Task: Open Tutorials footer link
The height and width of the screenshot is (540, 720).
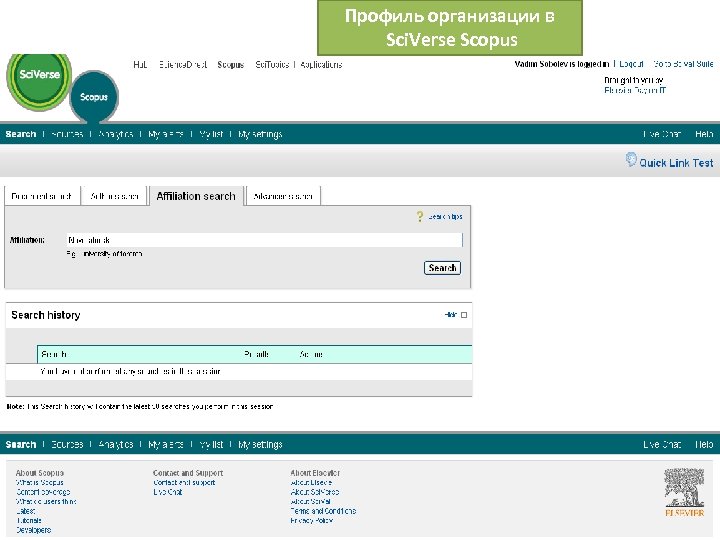Action: [x=29, y=521]
